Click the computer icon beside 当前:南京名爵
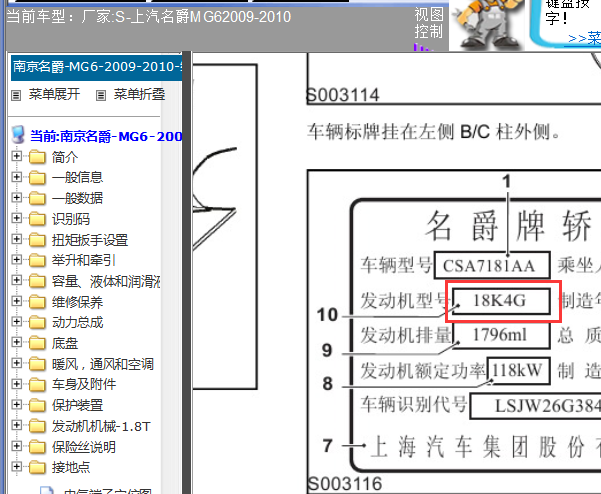The image size is (601, 494). pos(18,135)
